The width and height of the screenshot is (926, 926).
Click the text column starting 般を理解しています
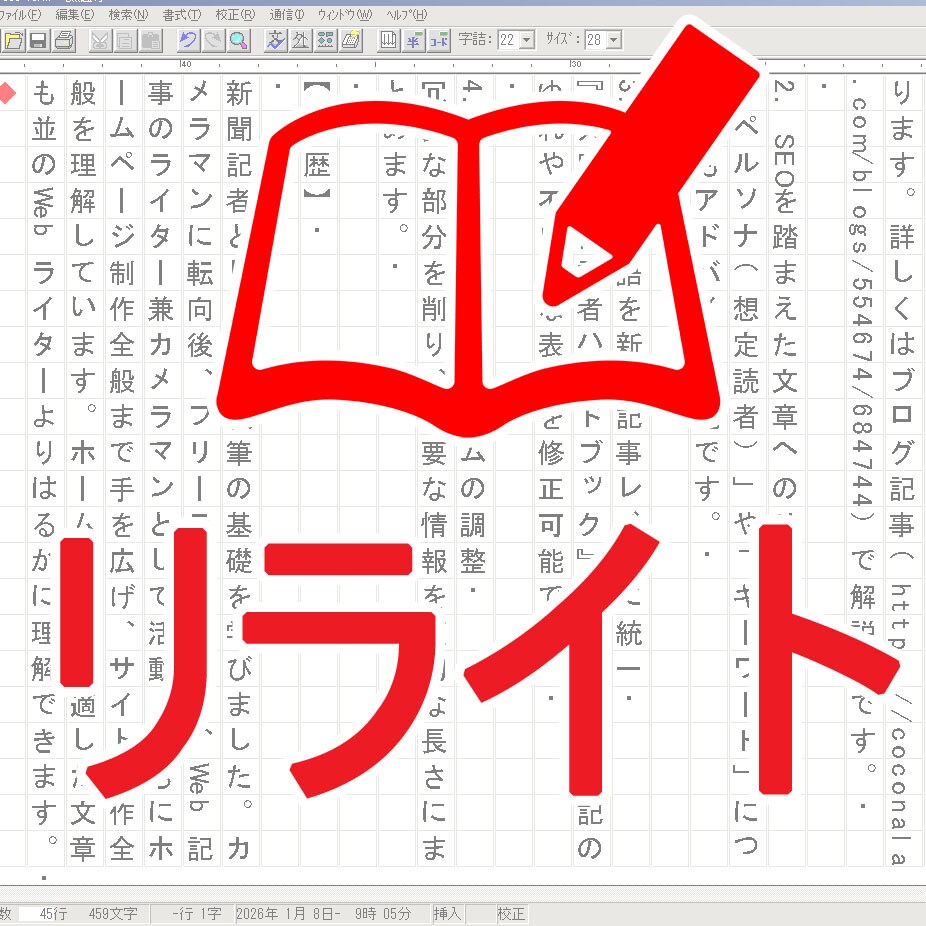click(x=83, y=469)
